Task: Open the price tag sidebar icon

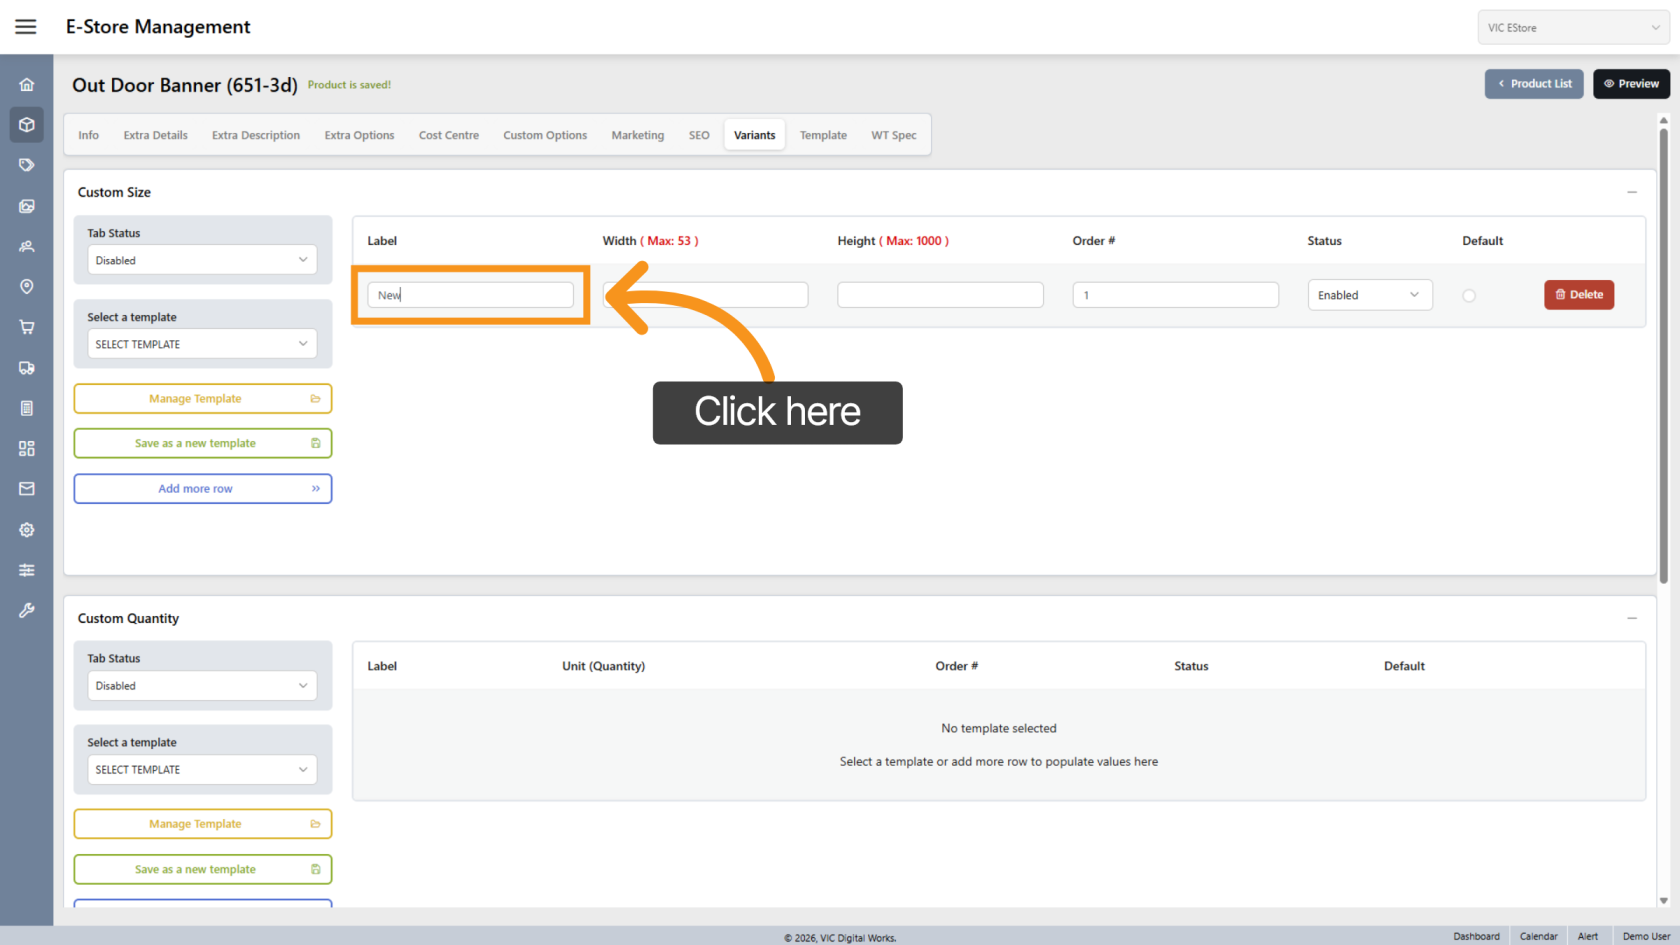Action: coord(27,165)
